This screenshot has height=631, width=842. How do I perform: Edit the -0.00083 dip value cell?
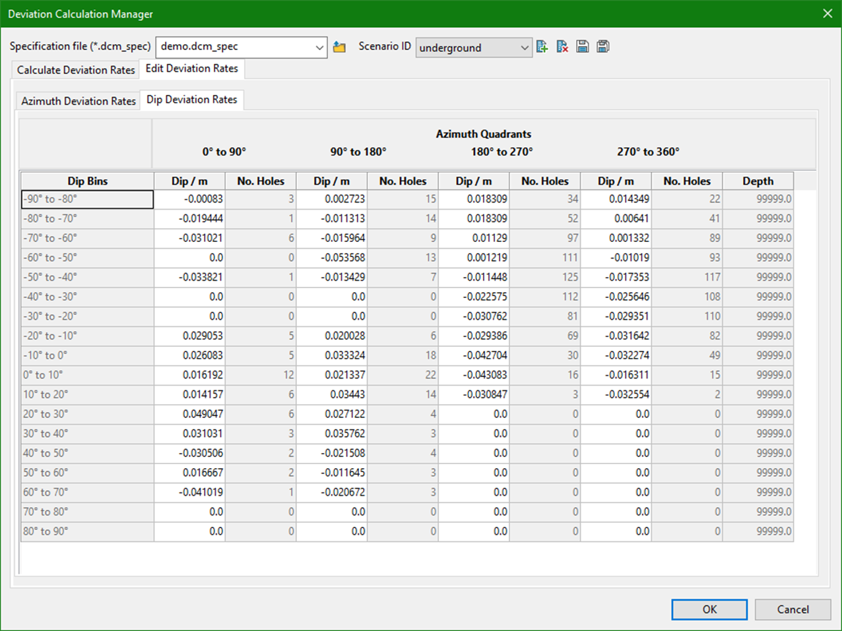click(189, 200)
